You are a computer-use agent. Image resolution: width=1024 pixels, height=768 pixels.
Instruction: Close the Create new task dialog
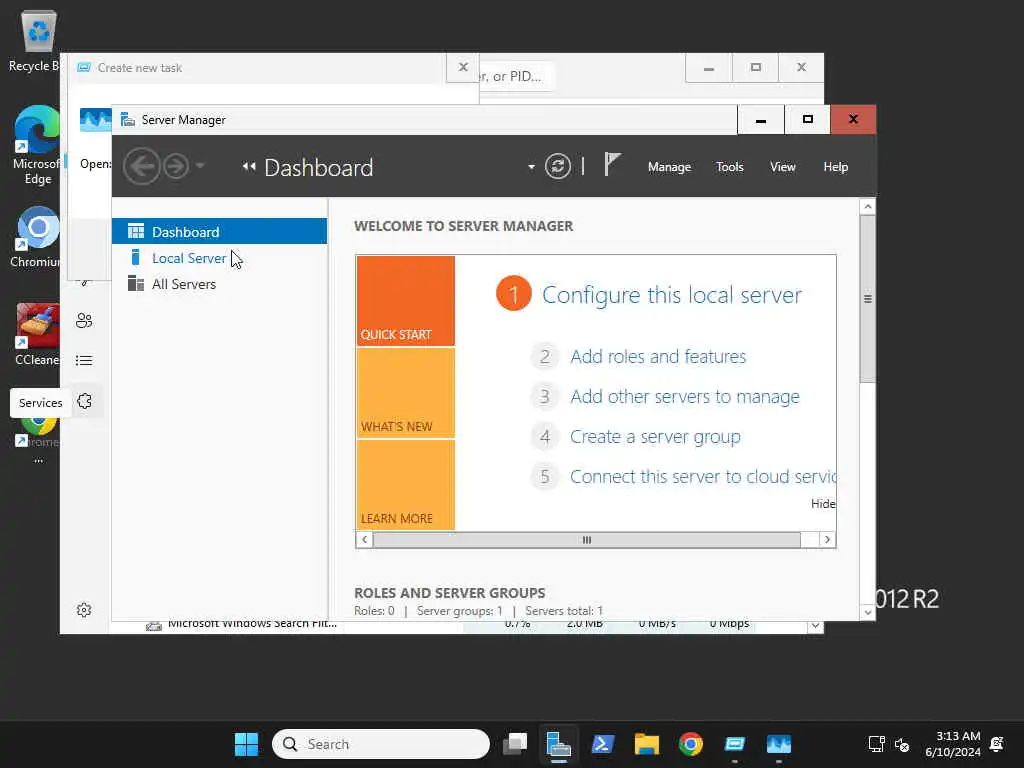[463, 67]
